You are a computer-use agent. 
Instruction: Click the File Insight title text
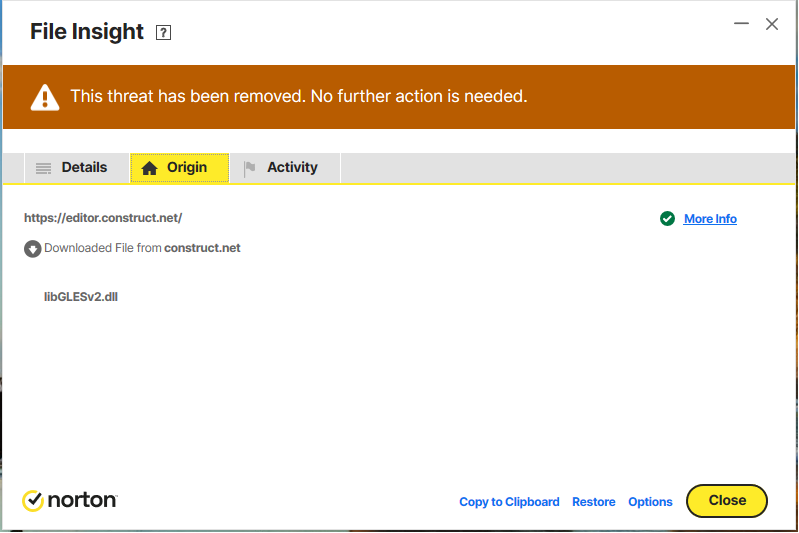coord(87,32)
